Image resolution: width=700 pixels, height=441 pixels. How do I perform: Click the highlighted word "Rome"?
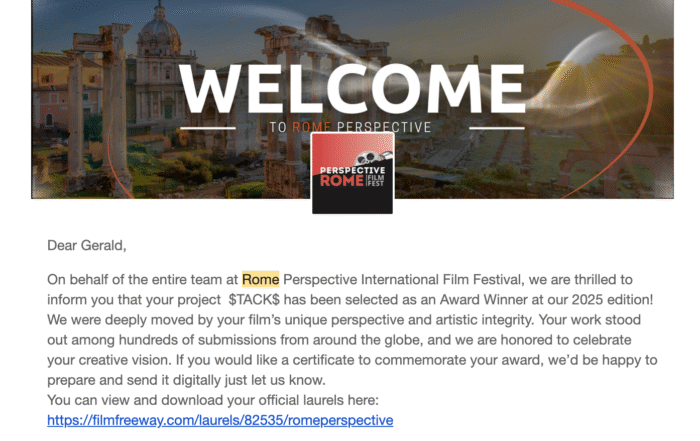[261, 279]
